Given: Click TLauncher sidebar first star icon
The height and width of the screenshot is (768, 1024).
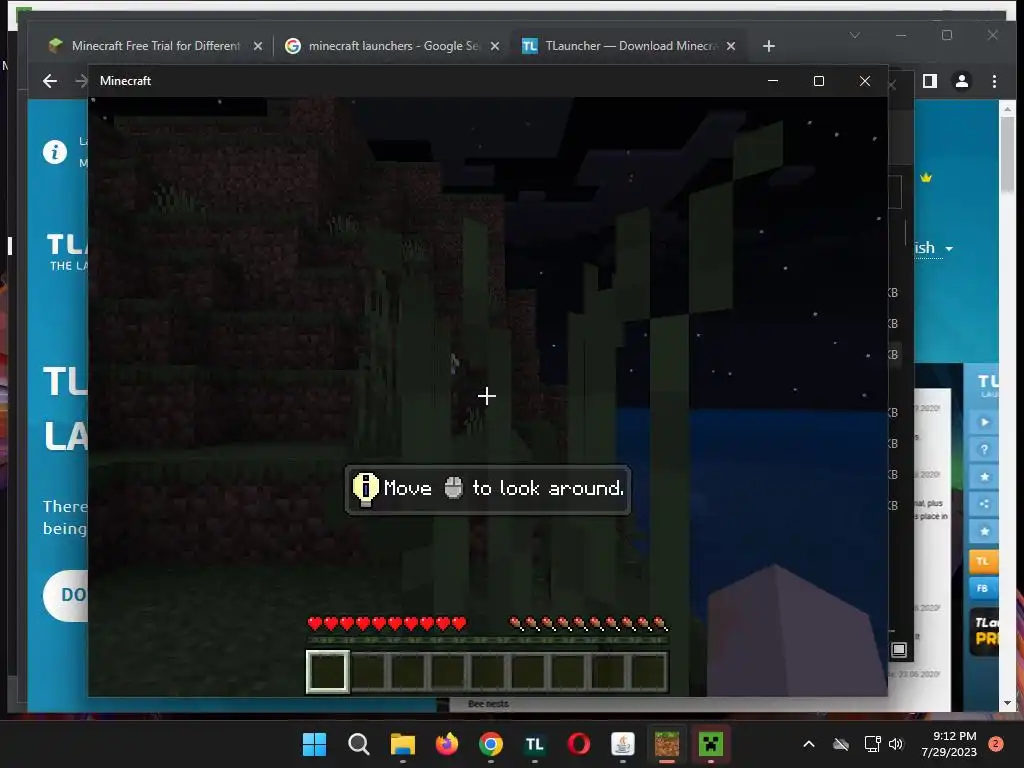Looking at the screenshot, I should pyautogui.click(x=984, y=477).
